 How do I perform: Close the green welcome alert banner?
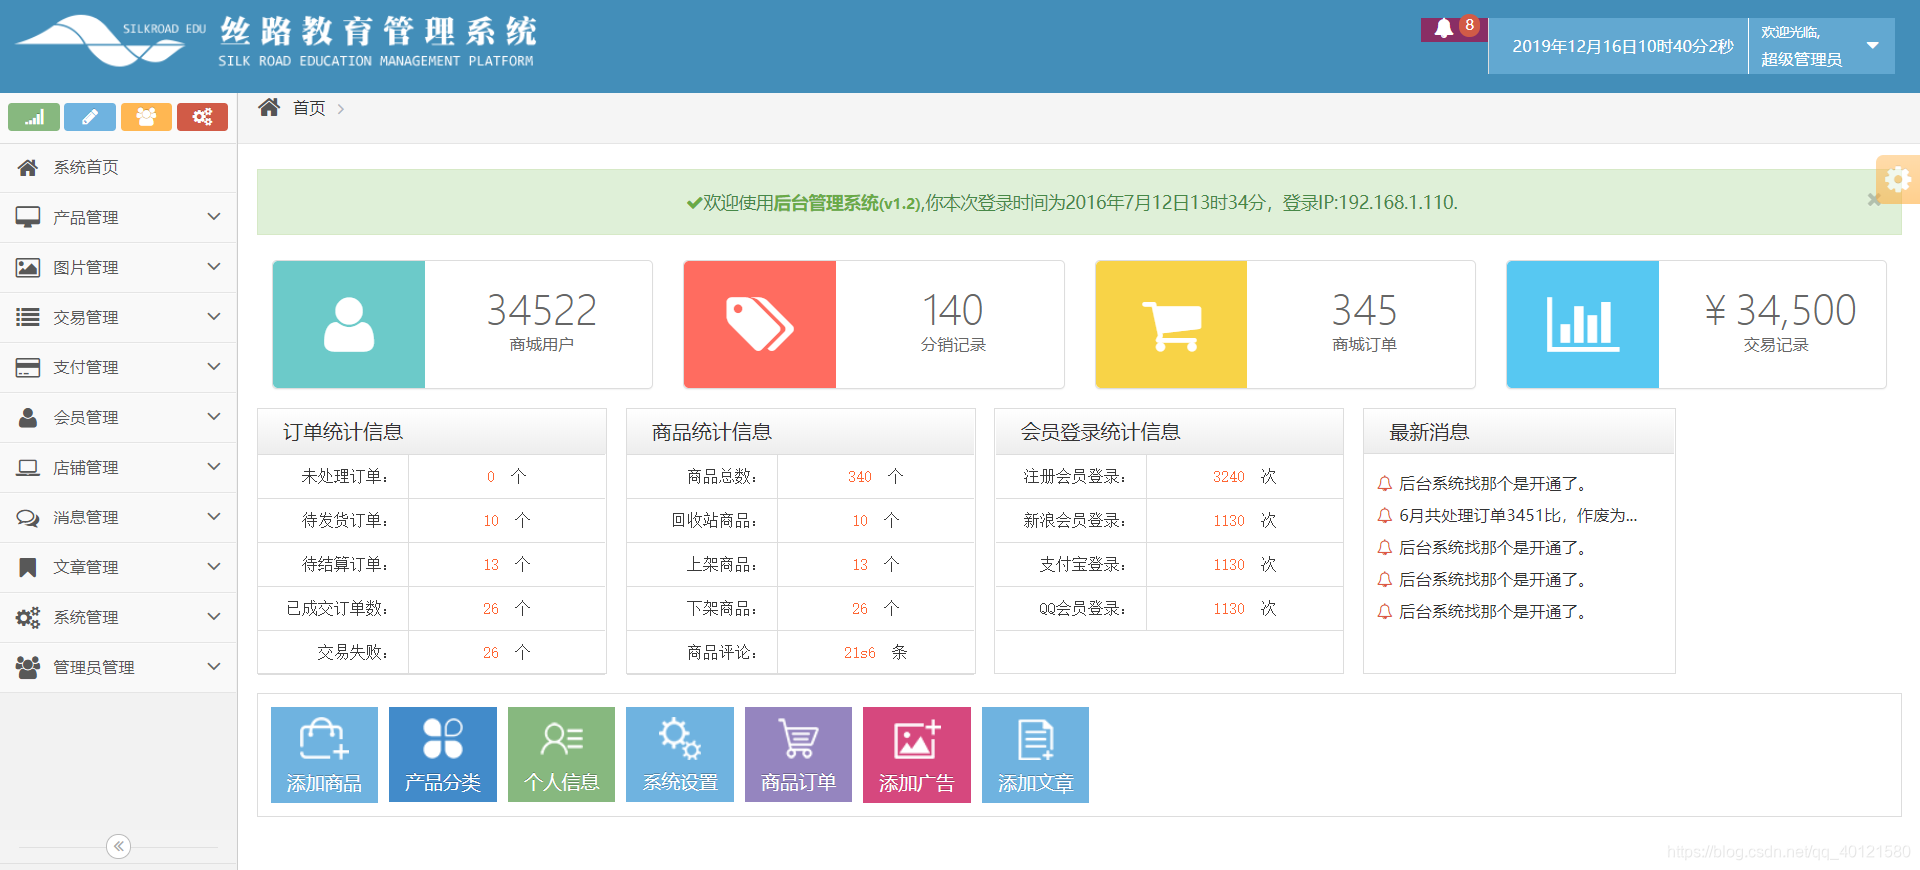click(1874, 200)
